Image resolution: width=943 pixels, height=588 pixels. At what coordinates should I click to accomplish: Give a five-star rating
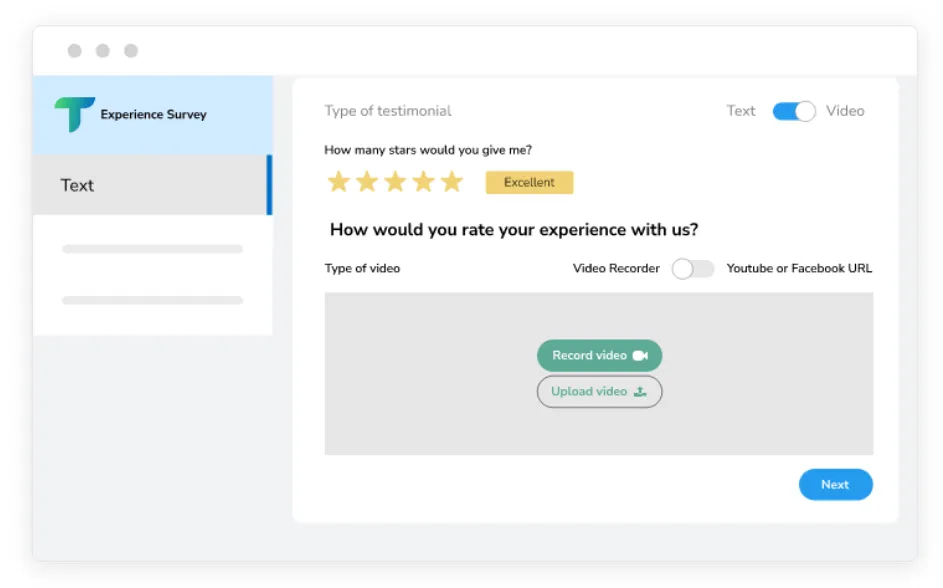452,182
